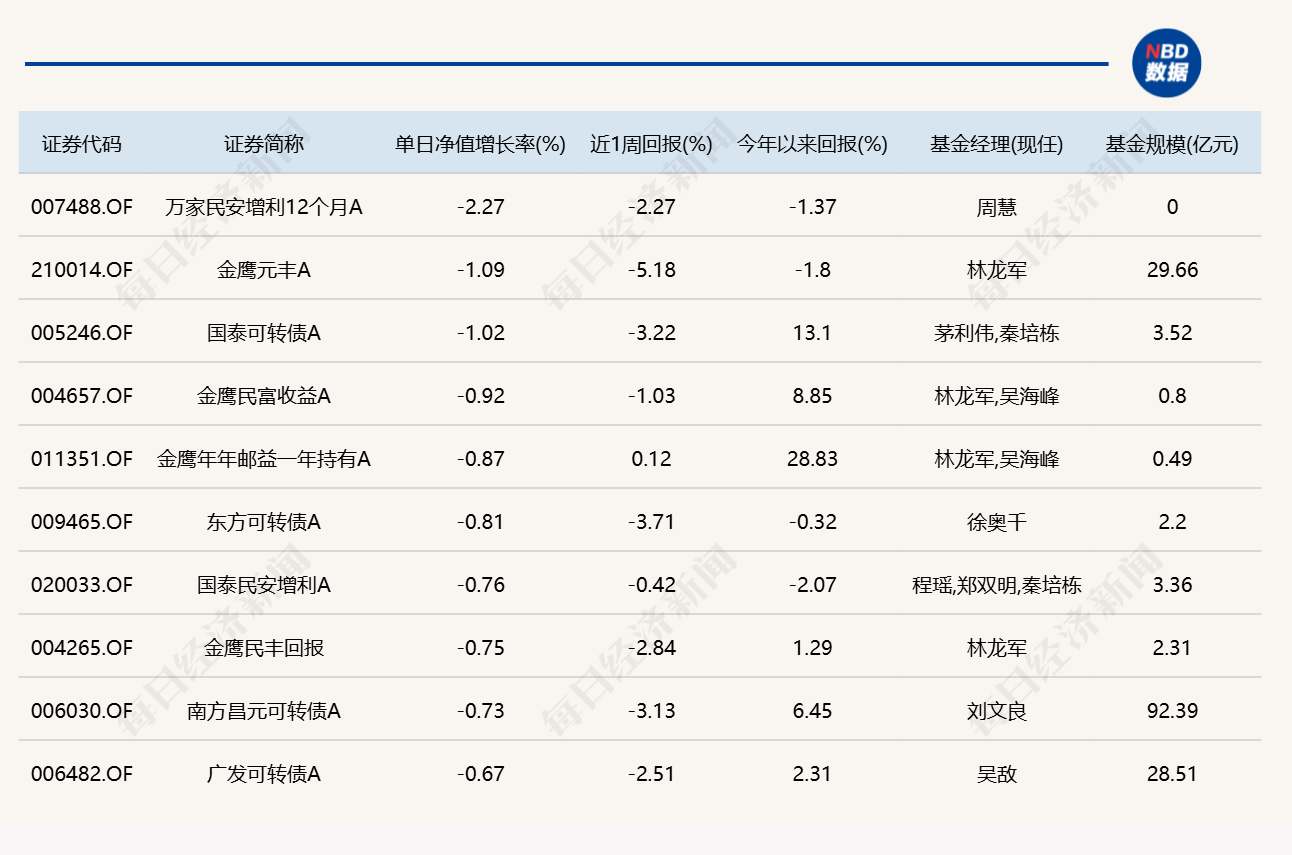This screenshot has height=855, width=1292.
Task: Click fund name 金鹰民丰回报
Action: [x=264, y=648]
